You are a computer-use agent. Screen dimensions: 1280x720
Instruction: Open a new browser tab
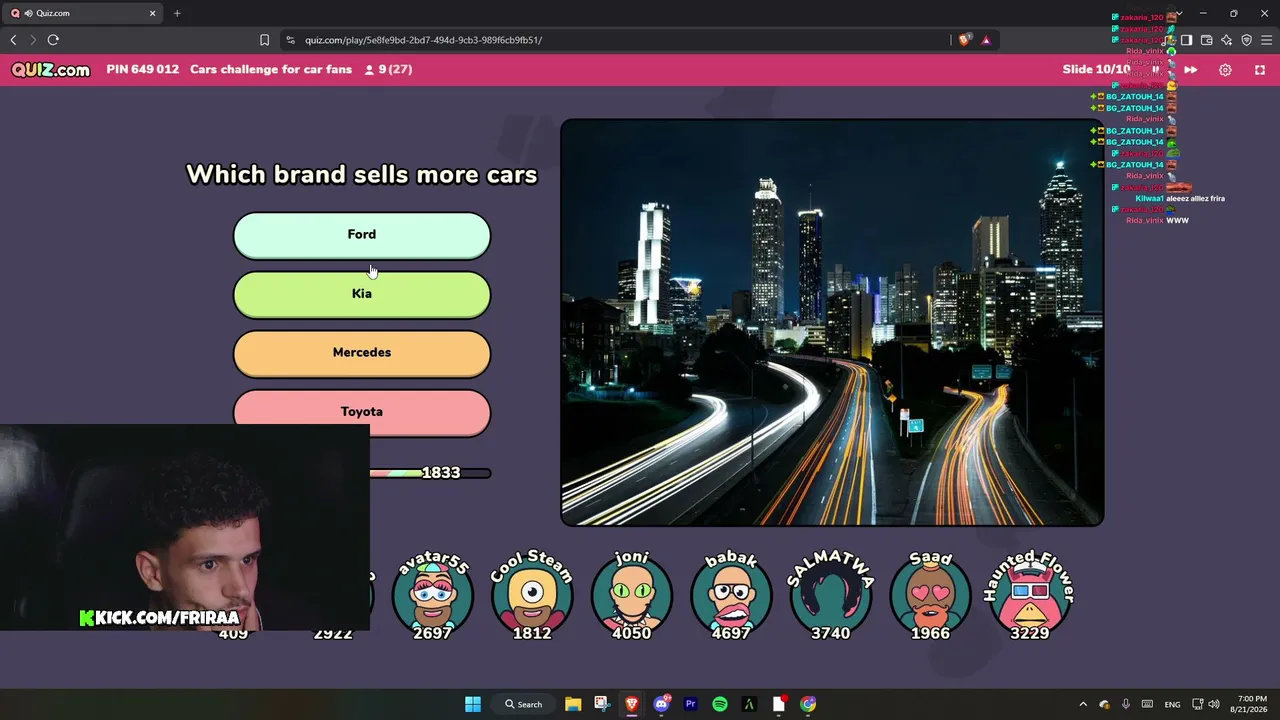(x=177, y=13)
